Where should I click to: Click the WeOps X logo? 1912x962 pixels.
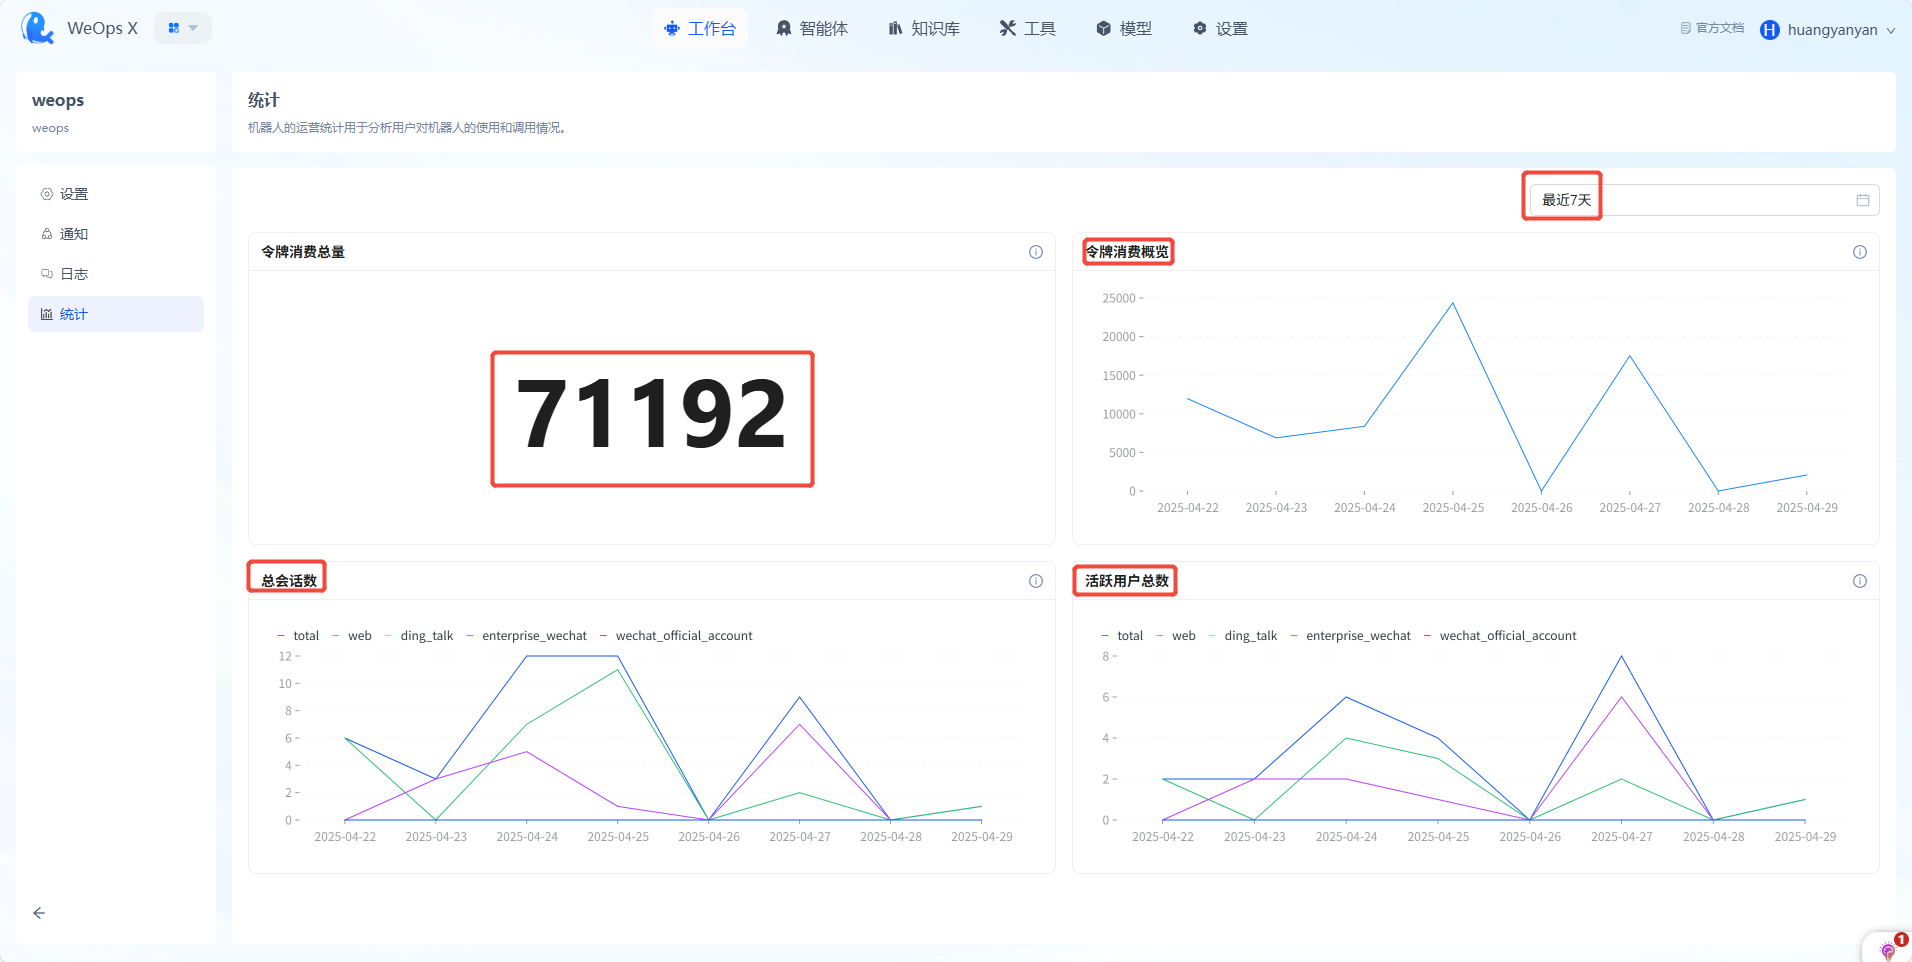38,28
